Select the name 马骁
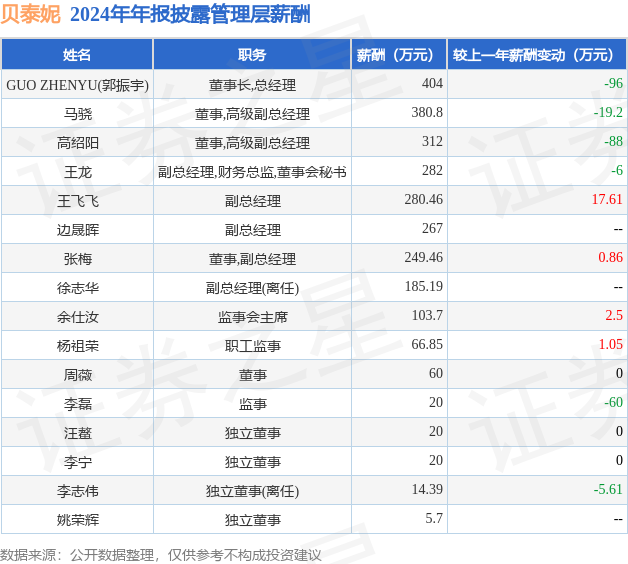This screenshot has width=628, height=564. pos(78,114)
